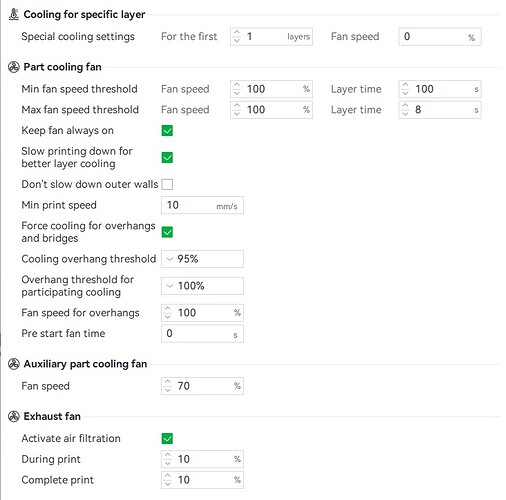
Task: Click Complete print exhaust fan spinner
Action: tap(202, 480)
